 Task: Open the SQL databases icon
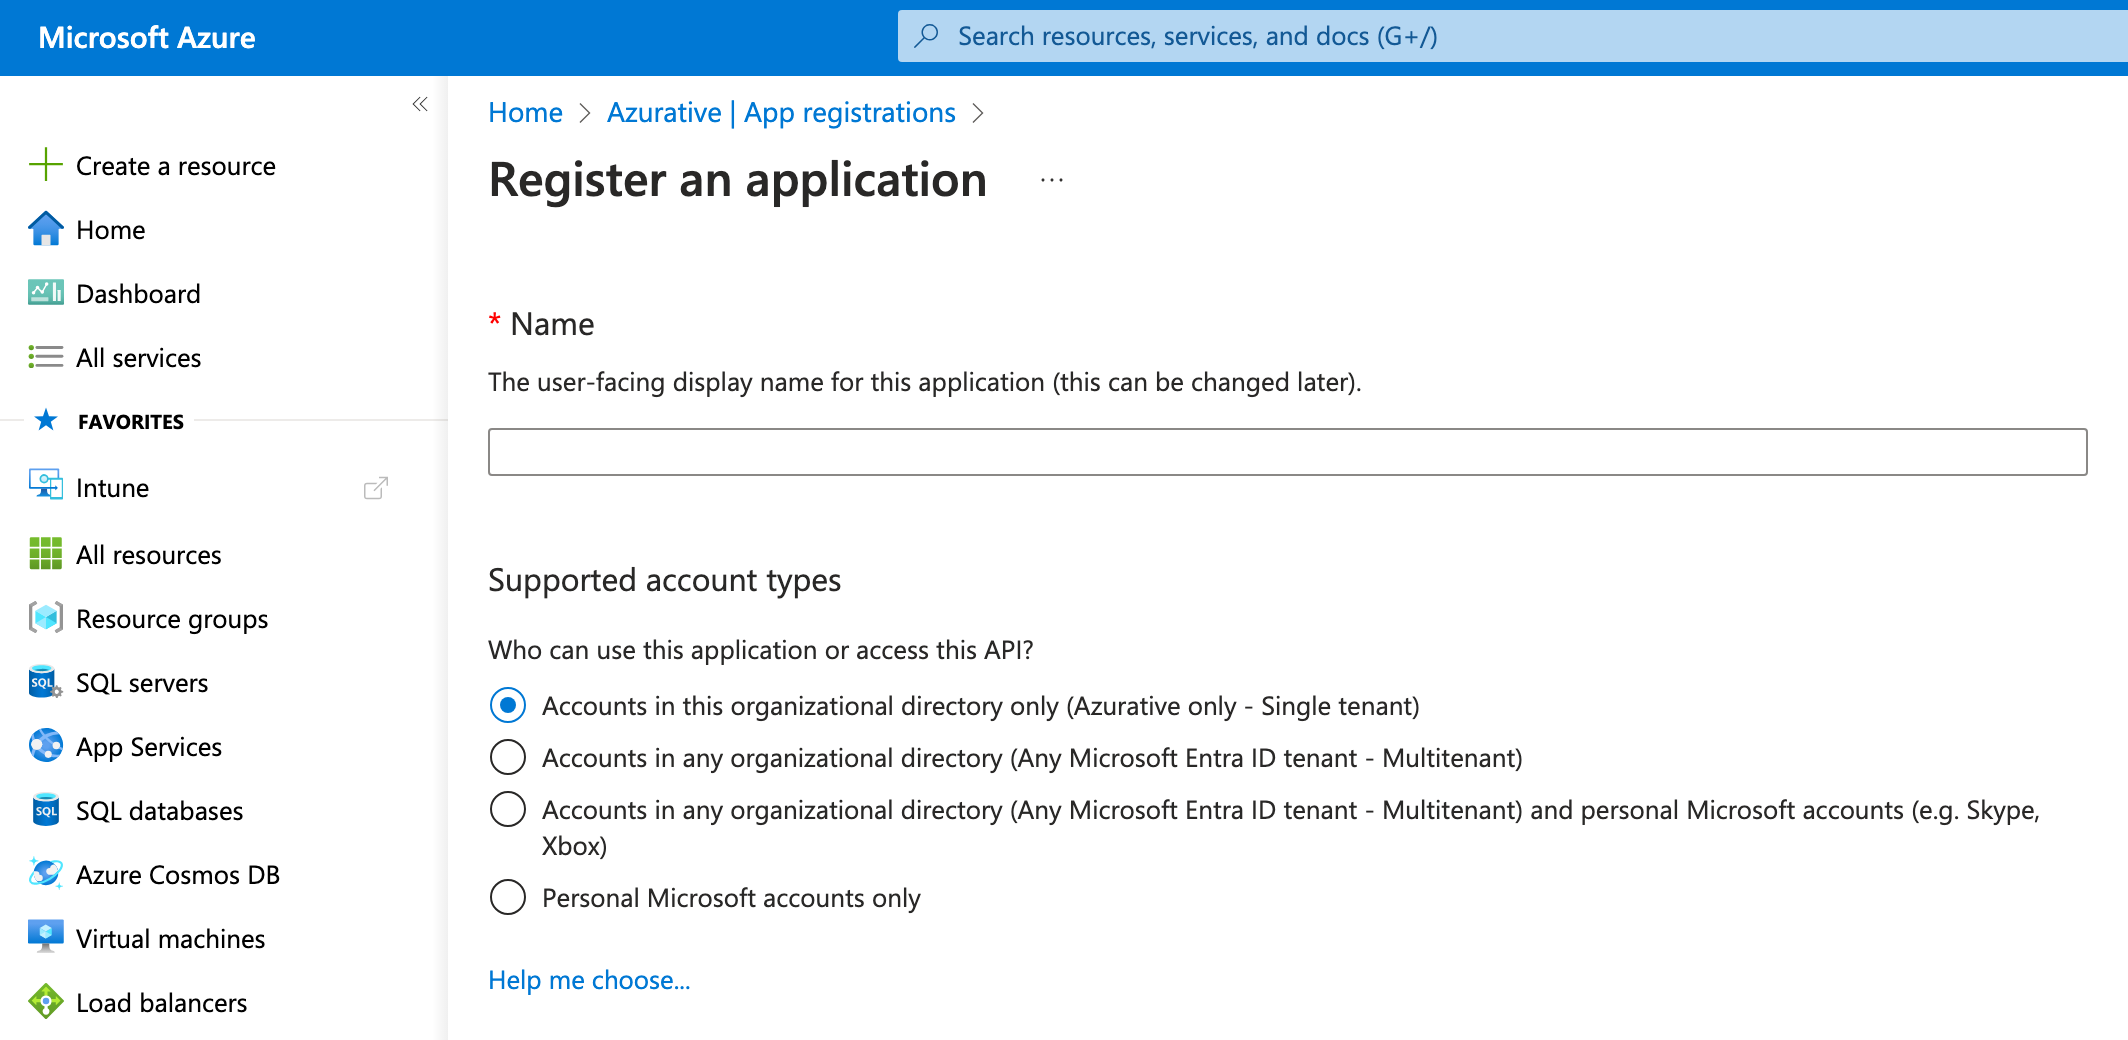46,810
